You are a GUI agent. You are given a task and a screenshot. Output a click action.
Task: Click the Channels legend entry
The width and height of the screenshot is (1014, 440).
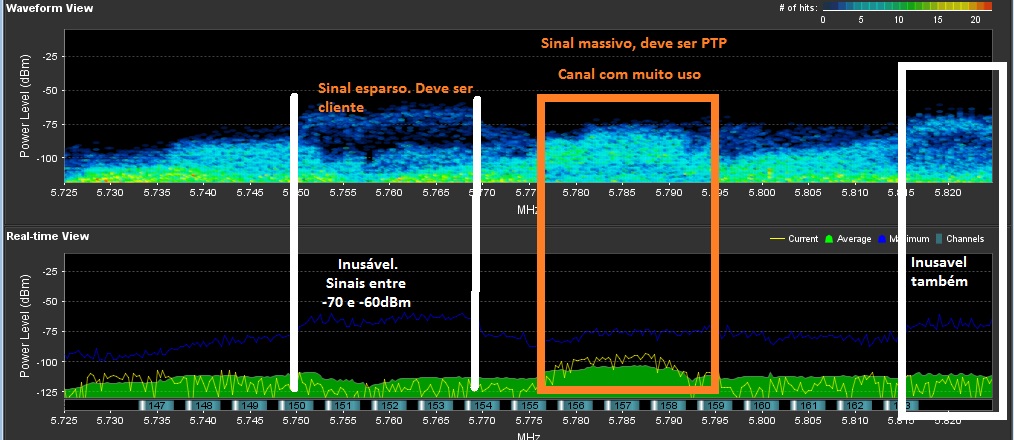(x=960, y=239)
